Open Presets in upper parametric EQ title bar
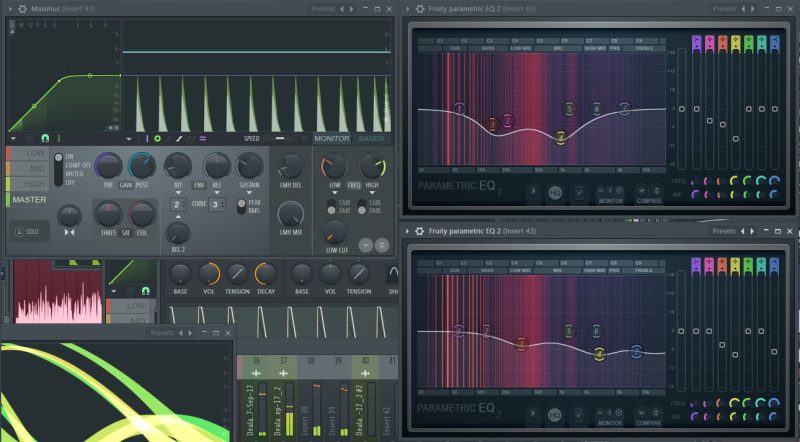800x442 pixels. pyautogui.click(x=724, y=9)
